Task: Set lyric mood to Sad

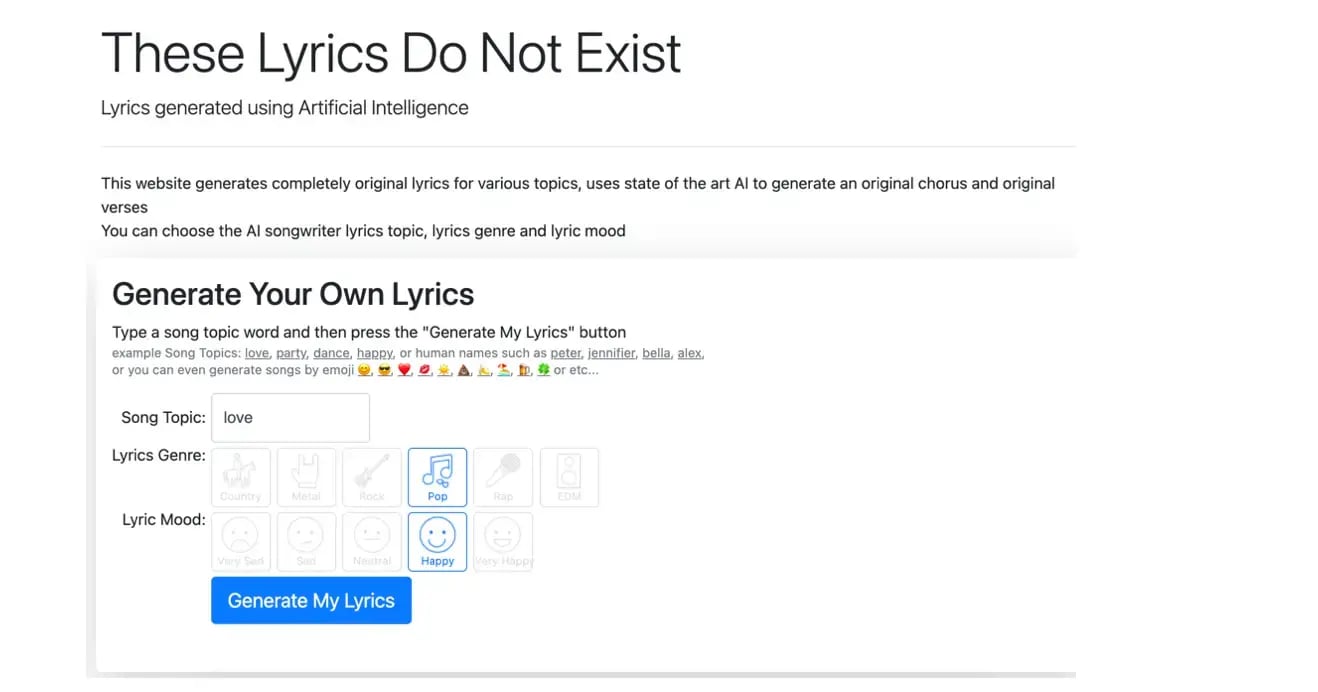Action: (306, 542)
